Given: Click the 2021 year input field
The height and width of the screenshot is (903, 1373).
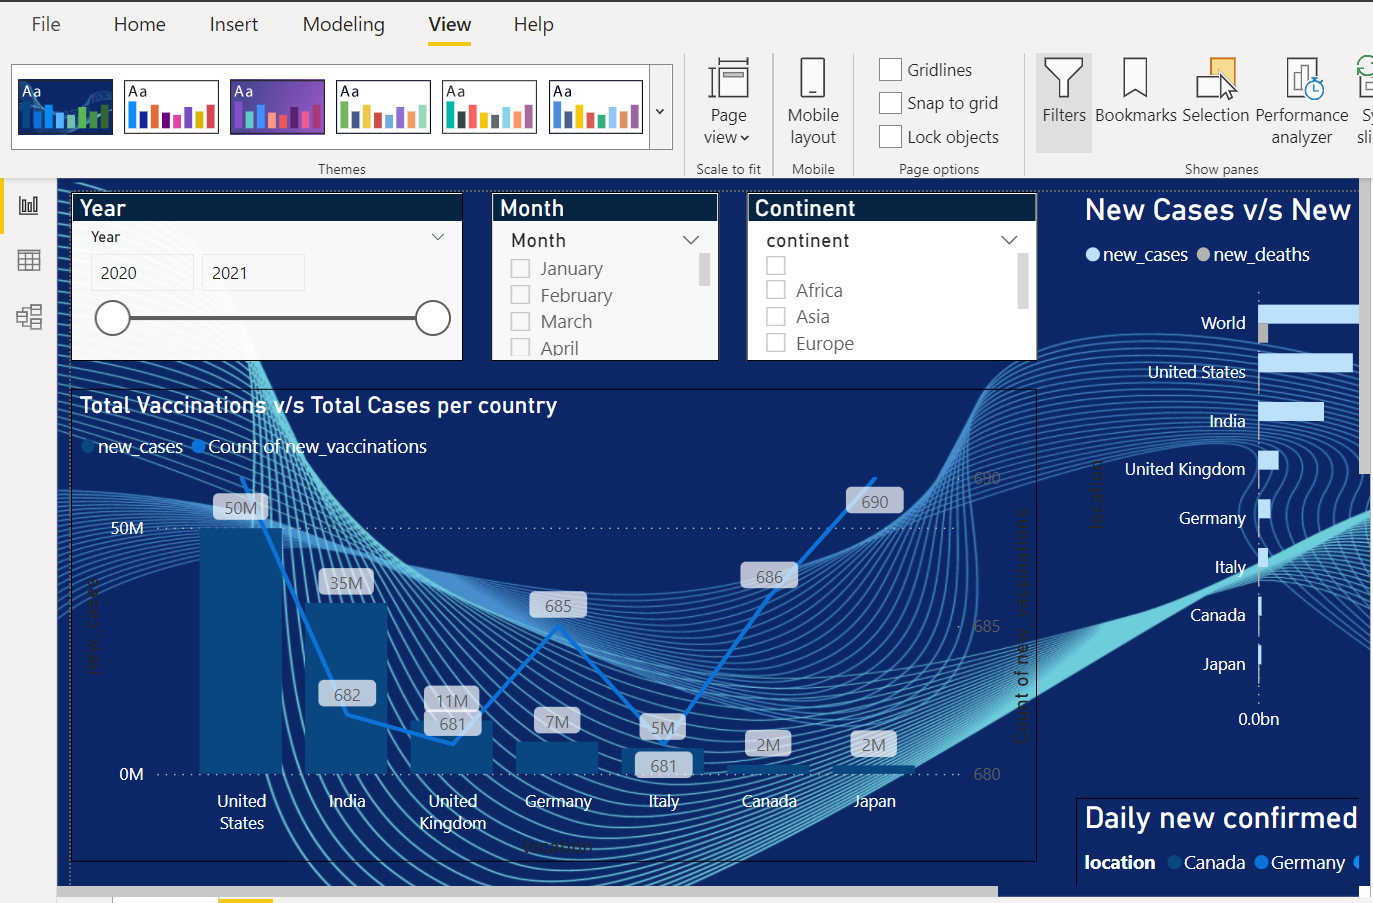Looking at the screenshot, I should pos(253,271).
